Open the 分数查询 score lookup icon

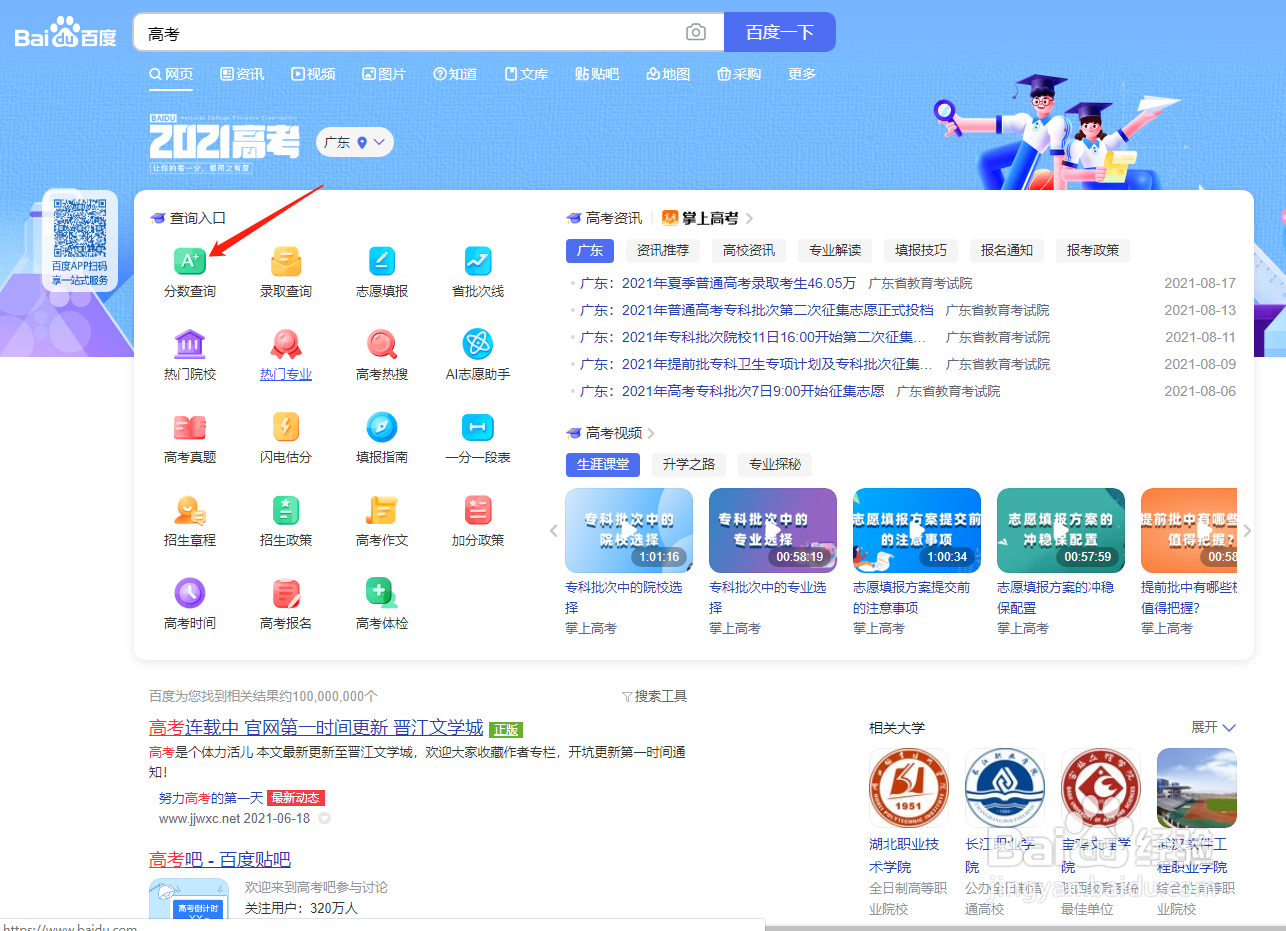pyautogui.click(x=190, y=261)
